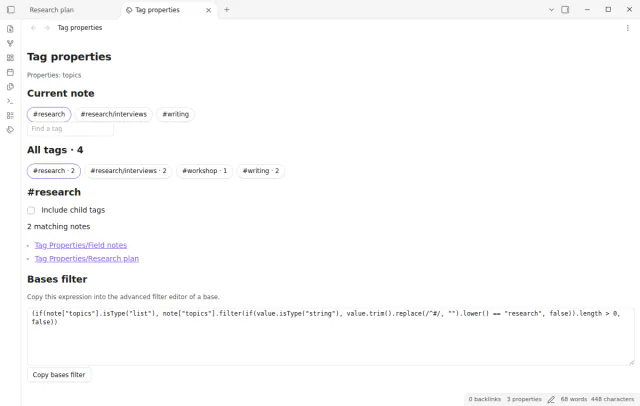
Task: Select '#research · 2' chip in All tags
Action: (54, 171)
